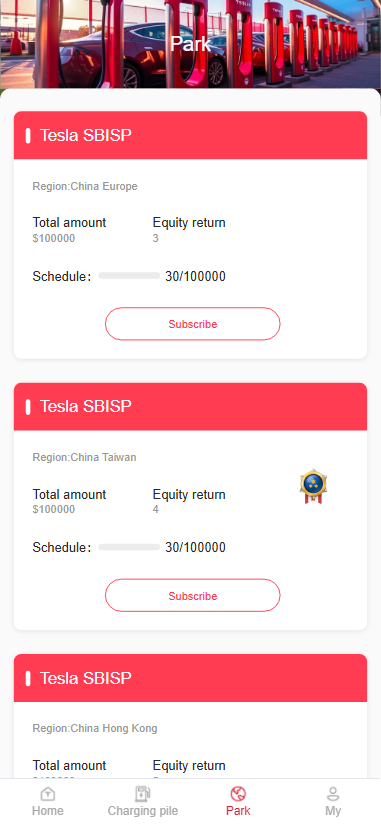
Task: Open the Tesla SBISP Hong Kong header
Action: point(190,678)
